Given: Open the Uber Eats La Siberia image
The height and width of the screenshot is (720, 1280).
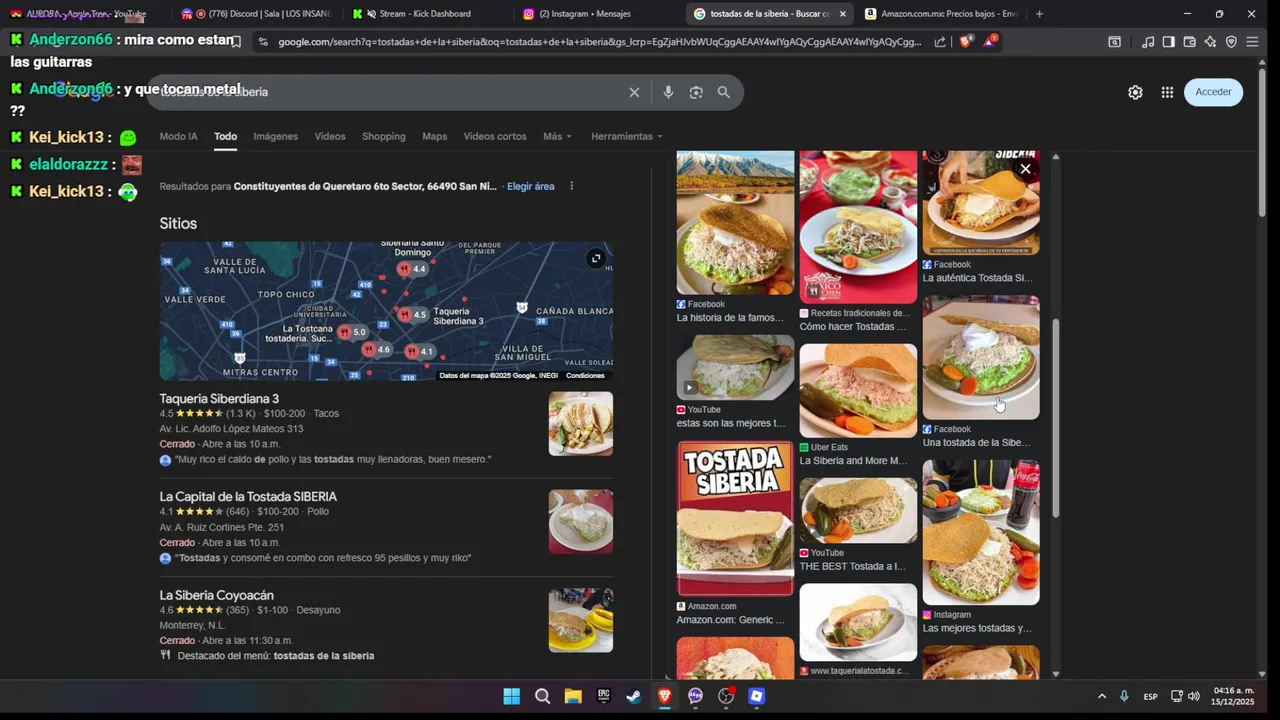Looking at the screenshot, I should point(858,391).
